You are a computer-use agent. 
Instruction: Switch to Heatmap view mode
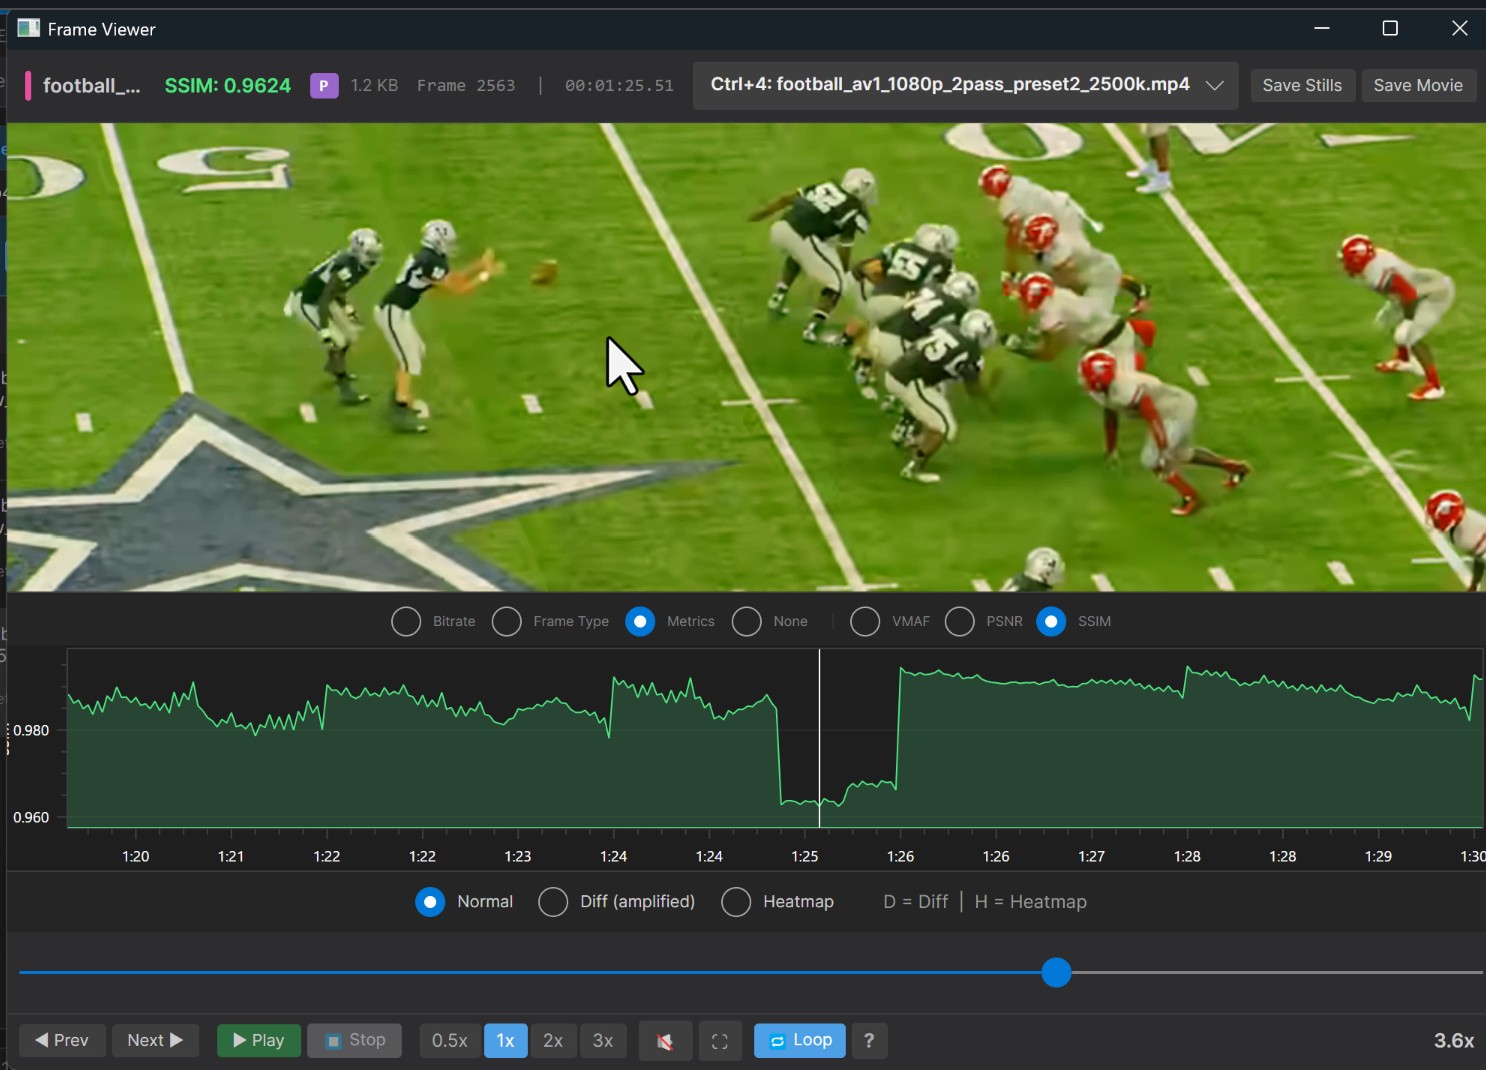[736, 902]
